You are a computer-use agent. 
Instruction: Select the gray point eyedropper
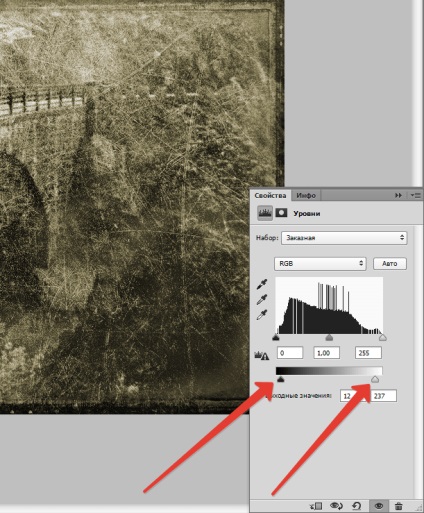tap(262, 299)
